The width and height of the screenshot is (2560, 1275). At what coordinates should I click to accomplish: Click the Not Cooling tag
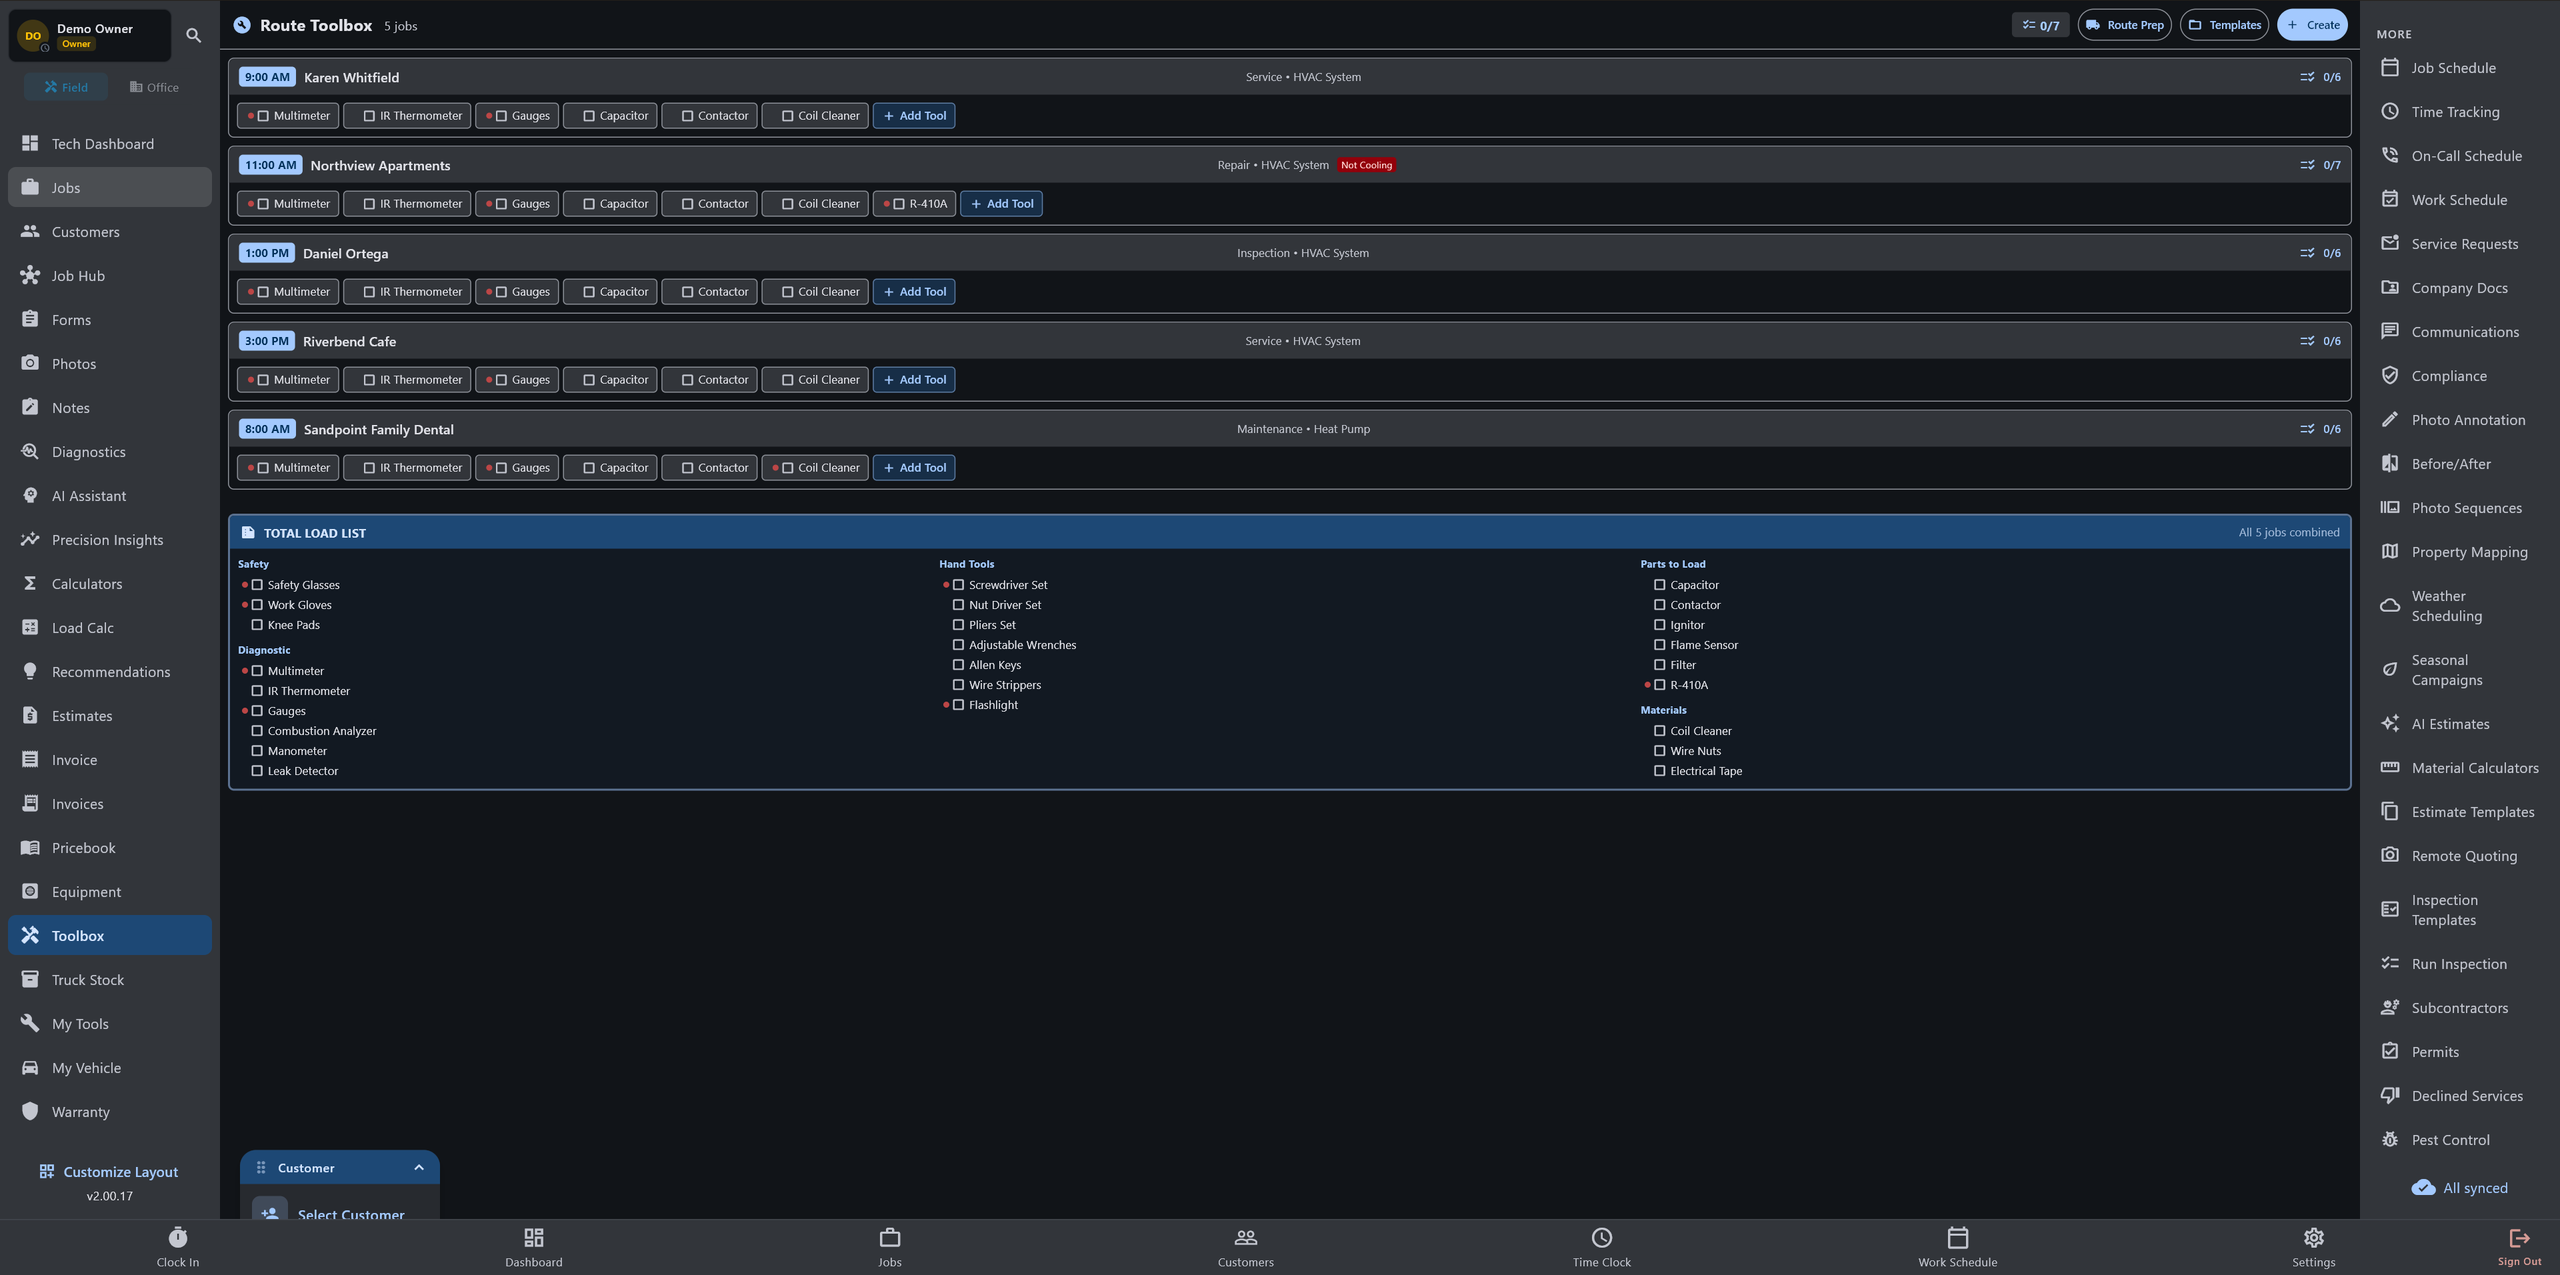click(x=1366, y=165)
